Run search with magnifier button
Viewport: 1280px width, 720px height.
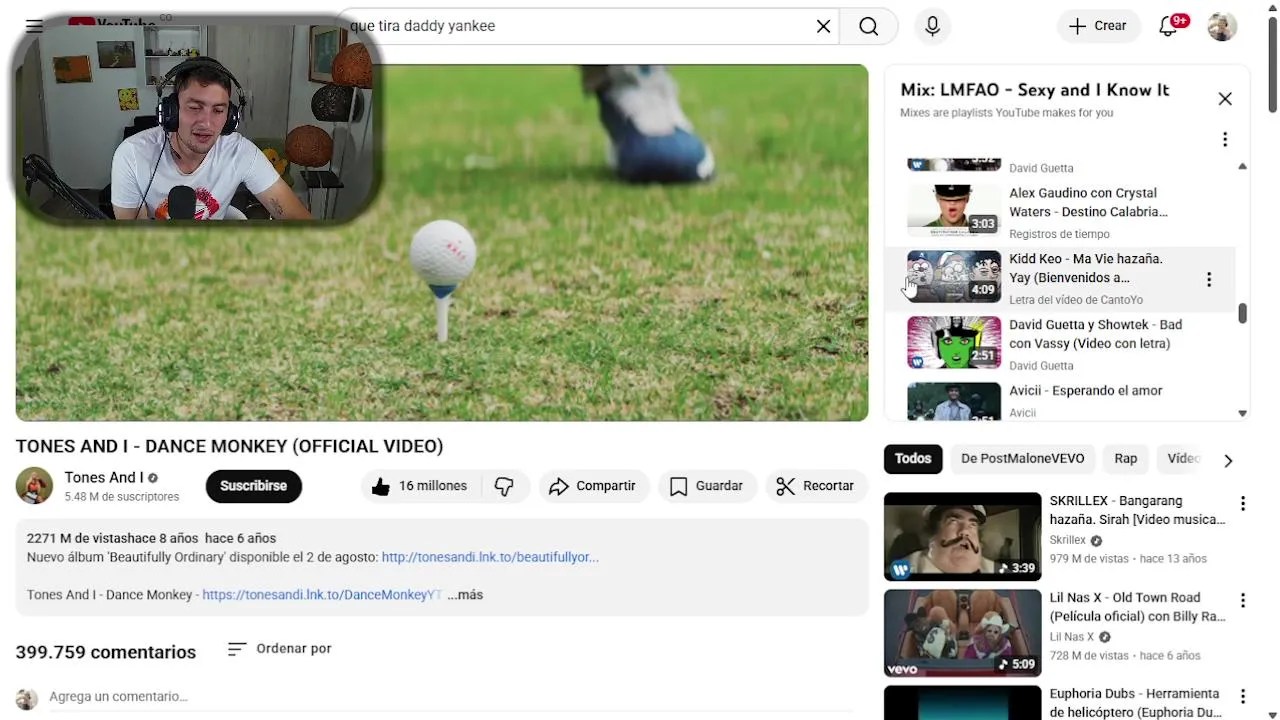868,26
